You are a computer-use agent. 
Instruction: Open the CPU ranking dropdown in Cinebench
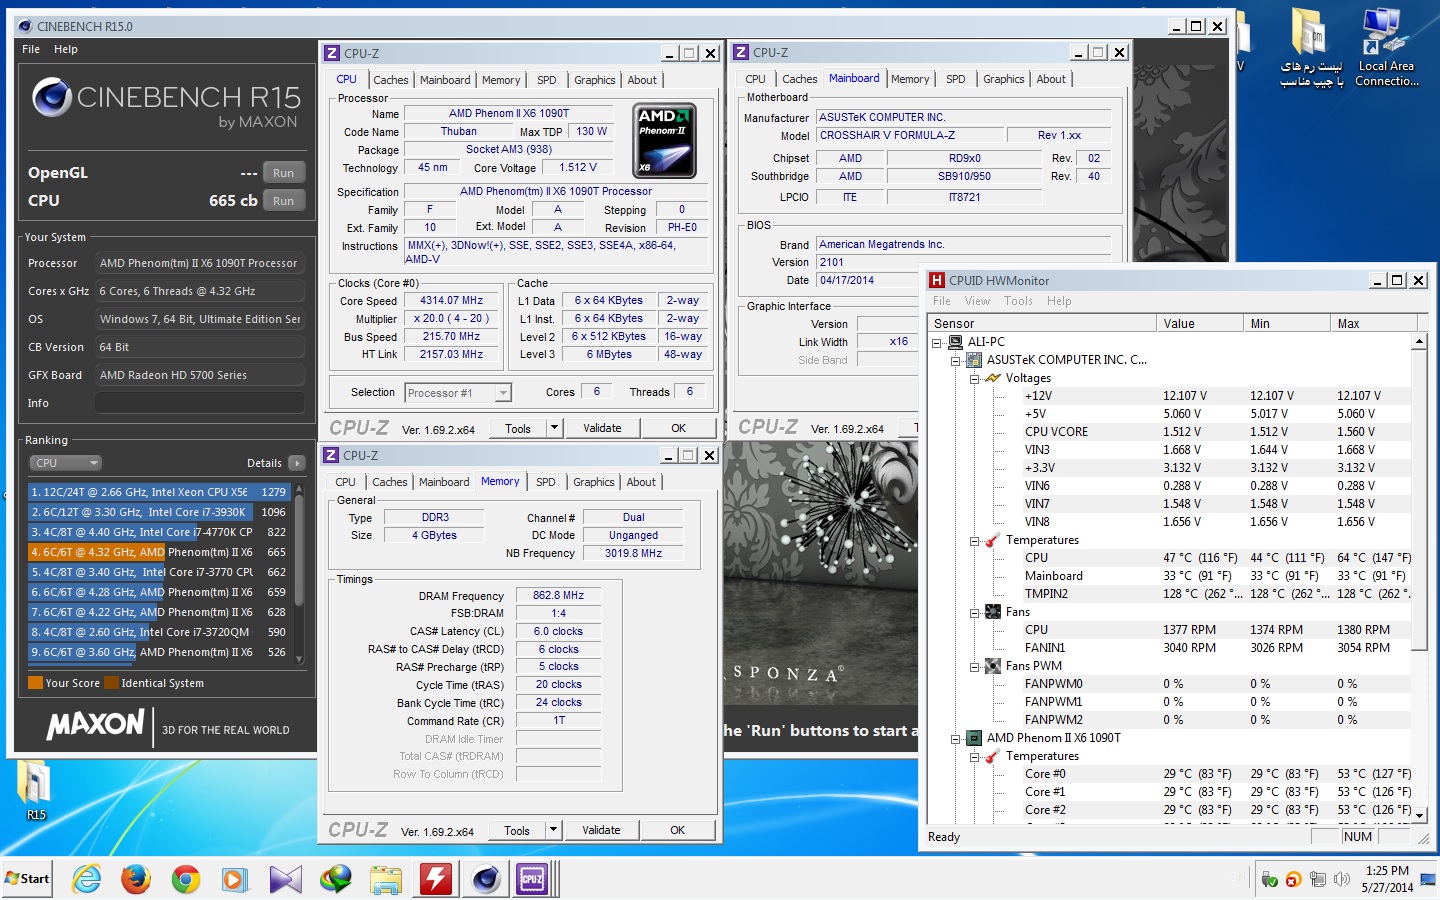66,463
